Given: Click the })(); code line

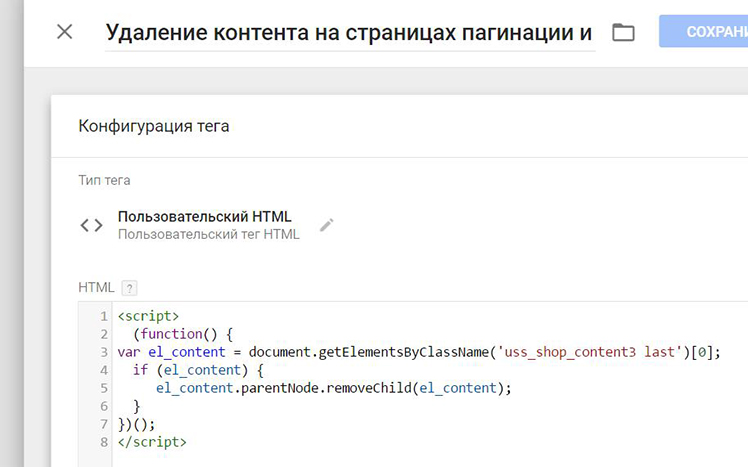Looking at the screenshot, I should (136, 424).
